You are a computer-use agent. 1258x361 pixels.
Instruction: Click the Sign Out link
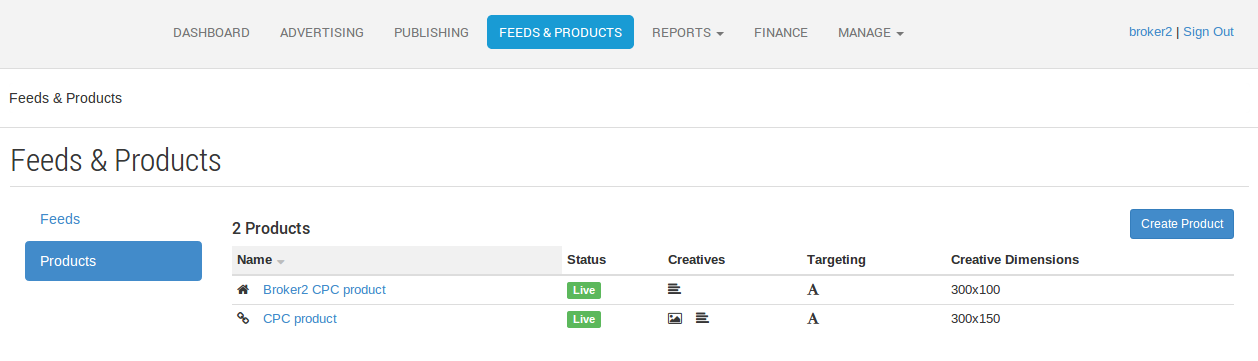click(1208, 32)
